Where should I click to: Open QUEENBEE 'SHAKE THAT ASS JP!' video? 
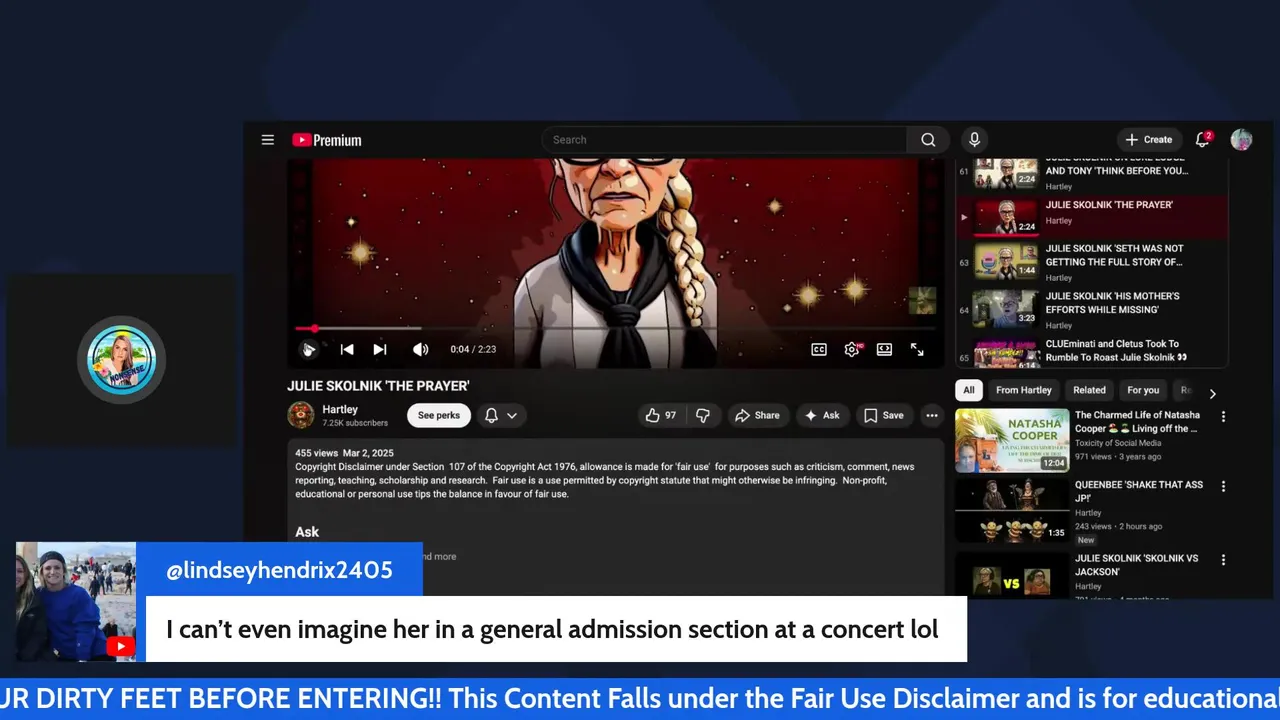[x=1088, y=511]
